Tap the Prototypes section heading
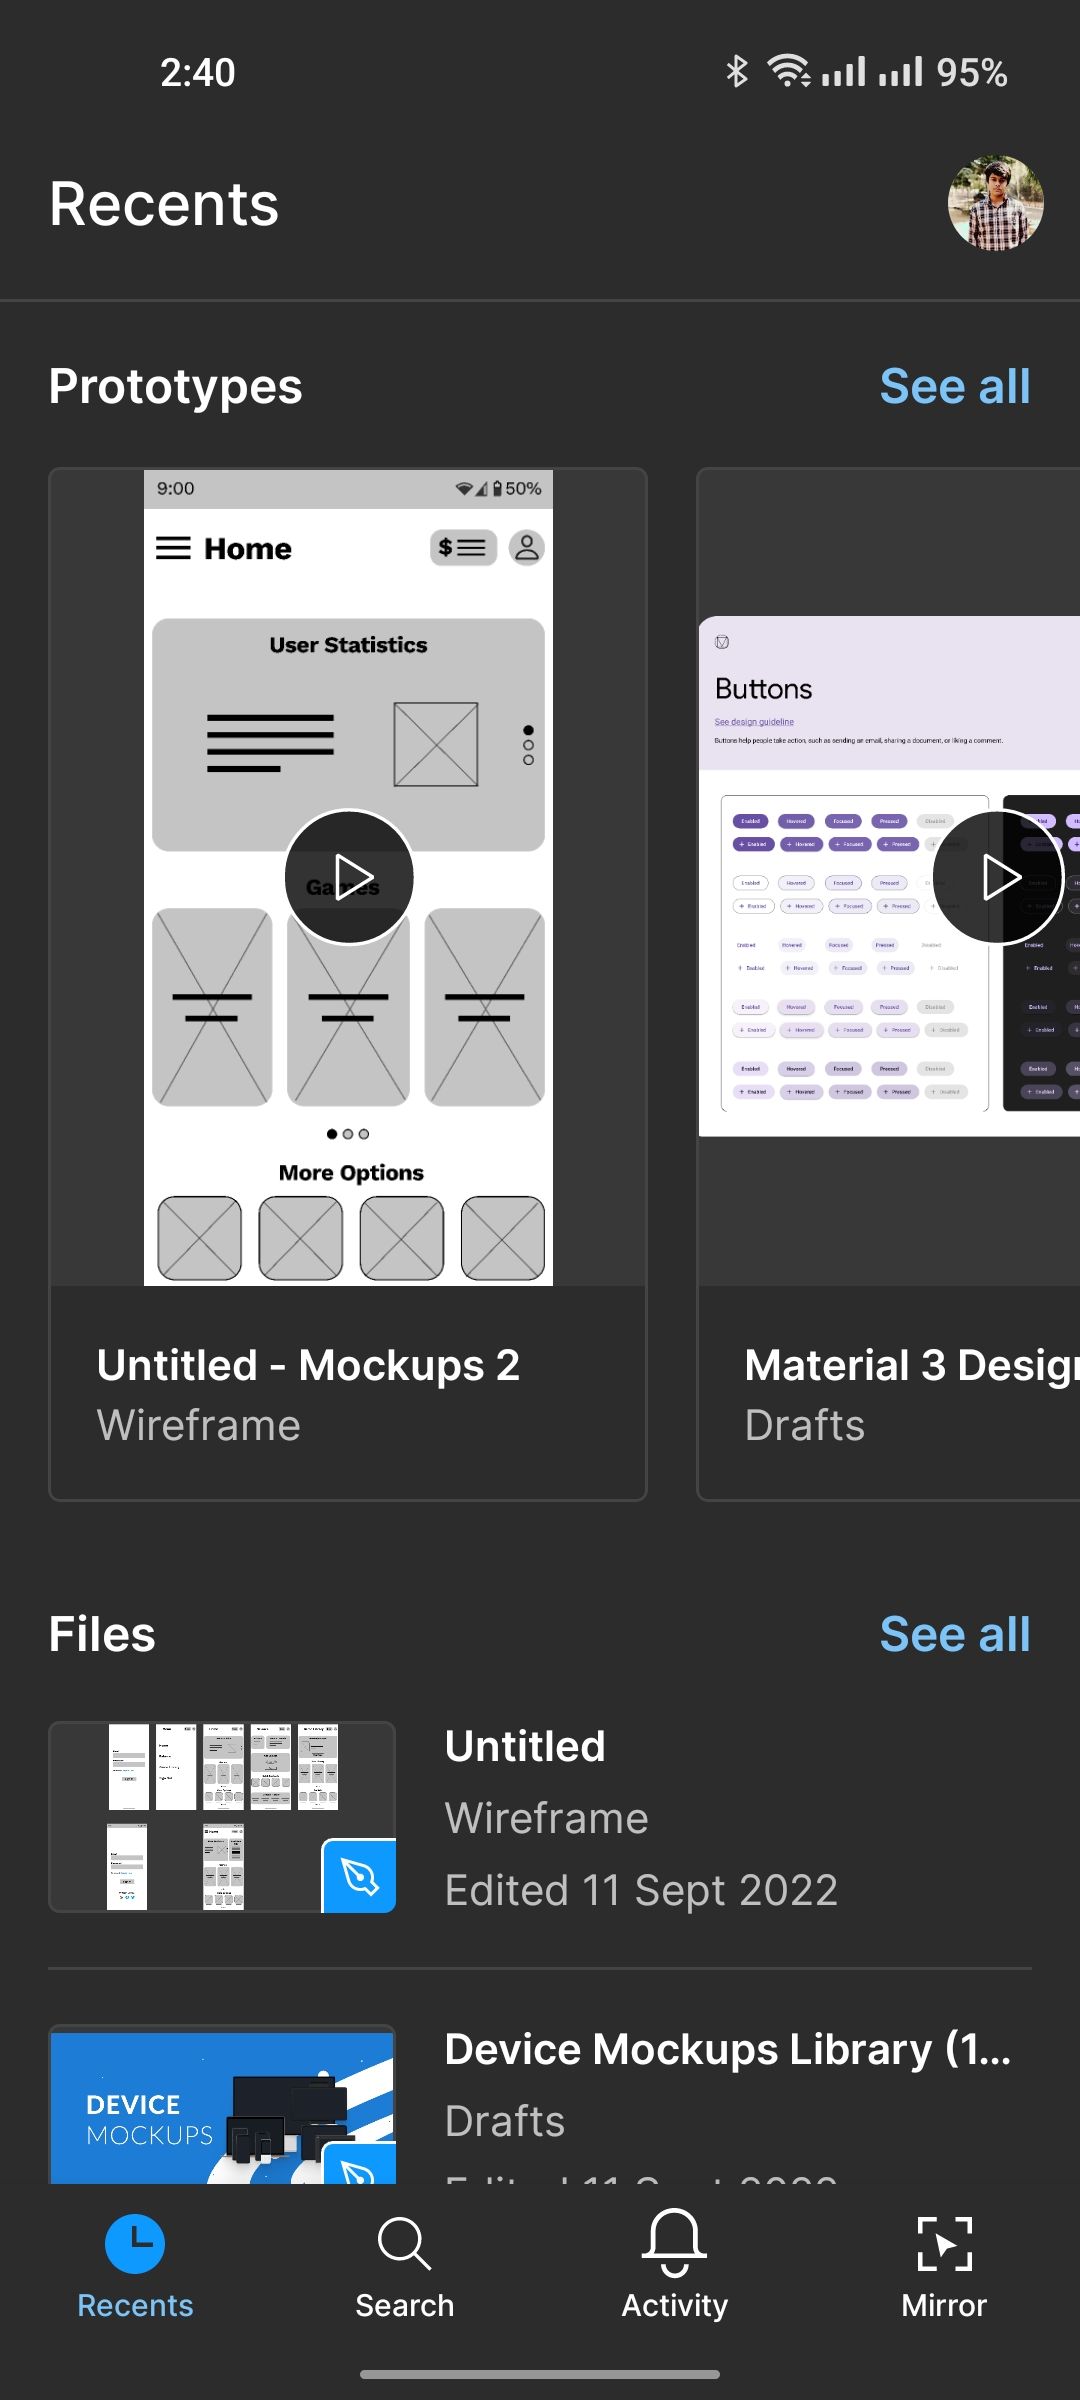 [x=176, y=387]
